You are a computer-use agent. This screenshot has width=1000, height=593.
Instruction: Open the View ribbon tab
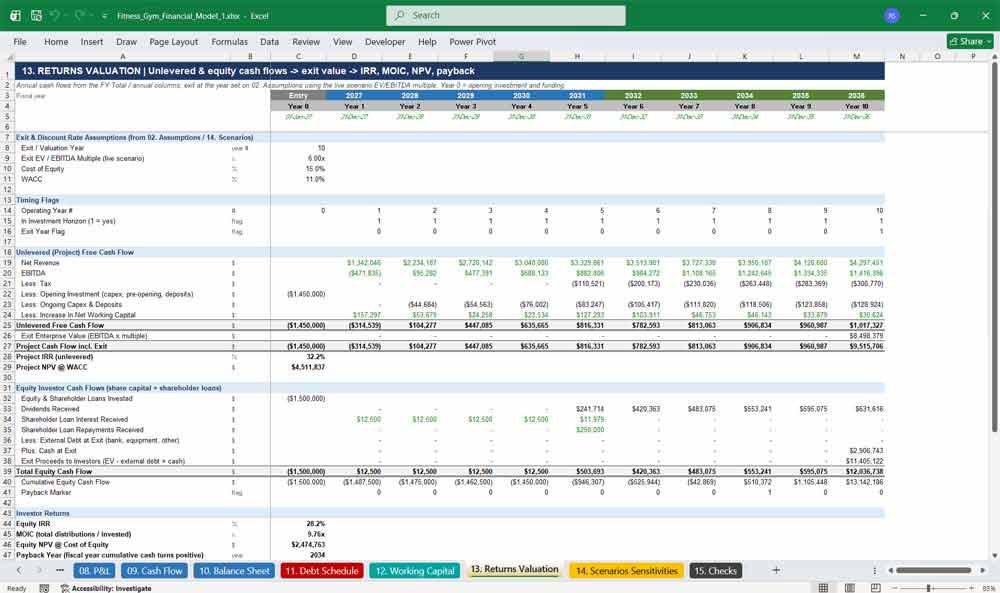[x=342, y=41]
